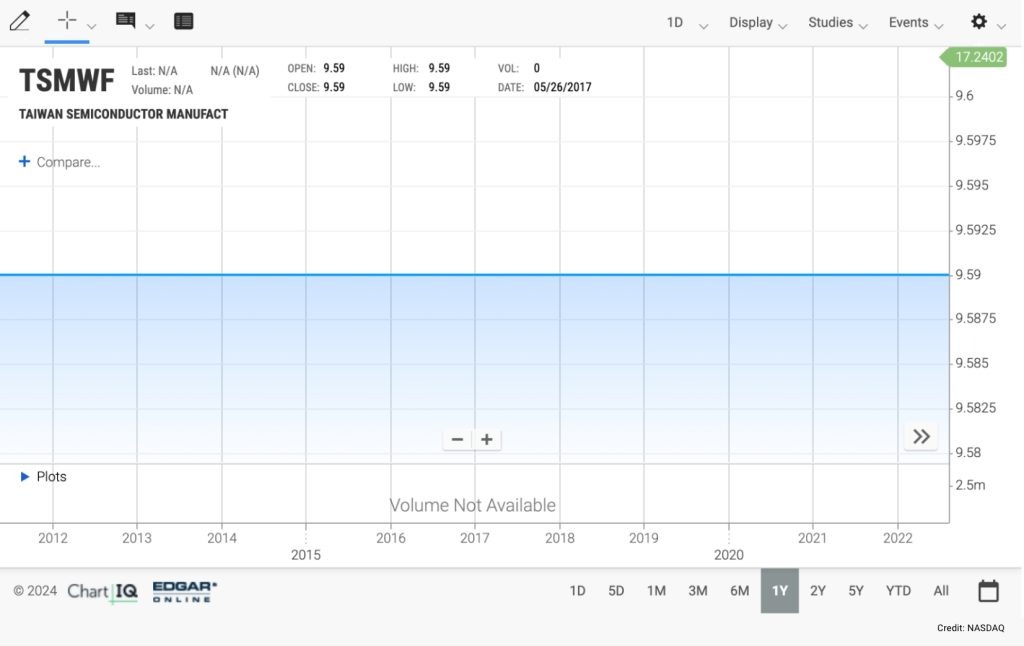This screenshot has width=1024, height=646.
Task: Select the pencil drawing tool
Action: (x=19, y=21)
